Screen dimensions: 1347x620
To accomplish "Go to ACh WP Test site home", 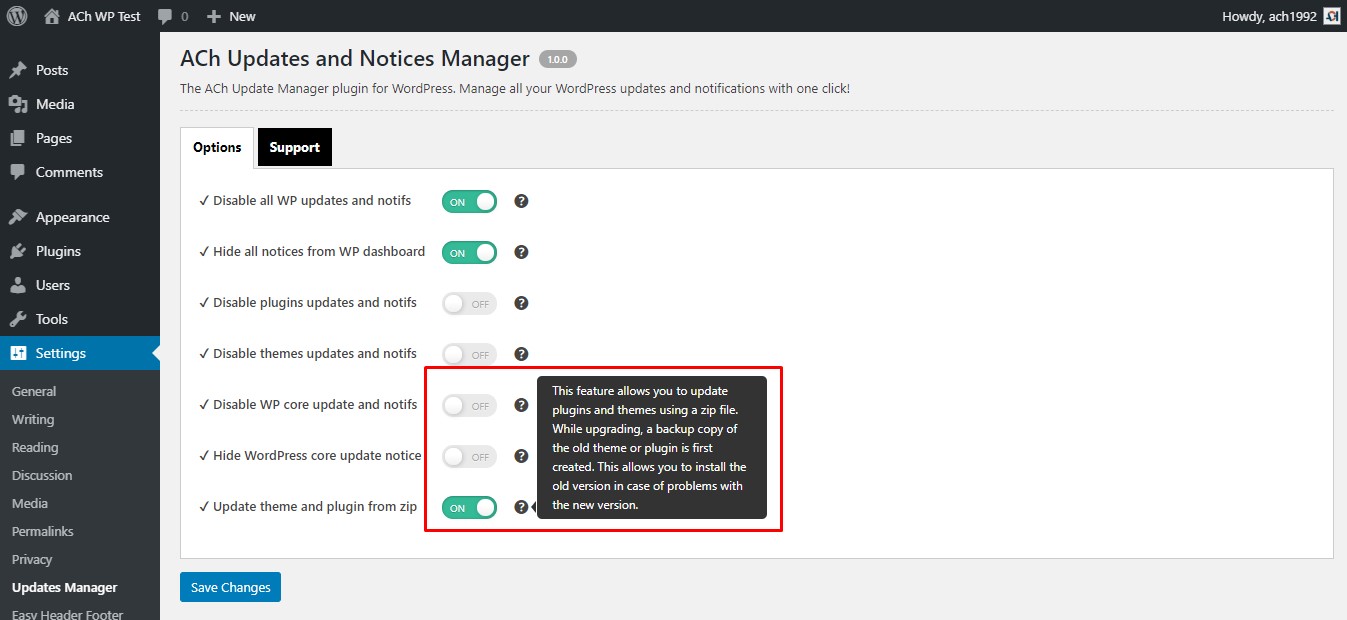I will click(93, 16).
